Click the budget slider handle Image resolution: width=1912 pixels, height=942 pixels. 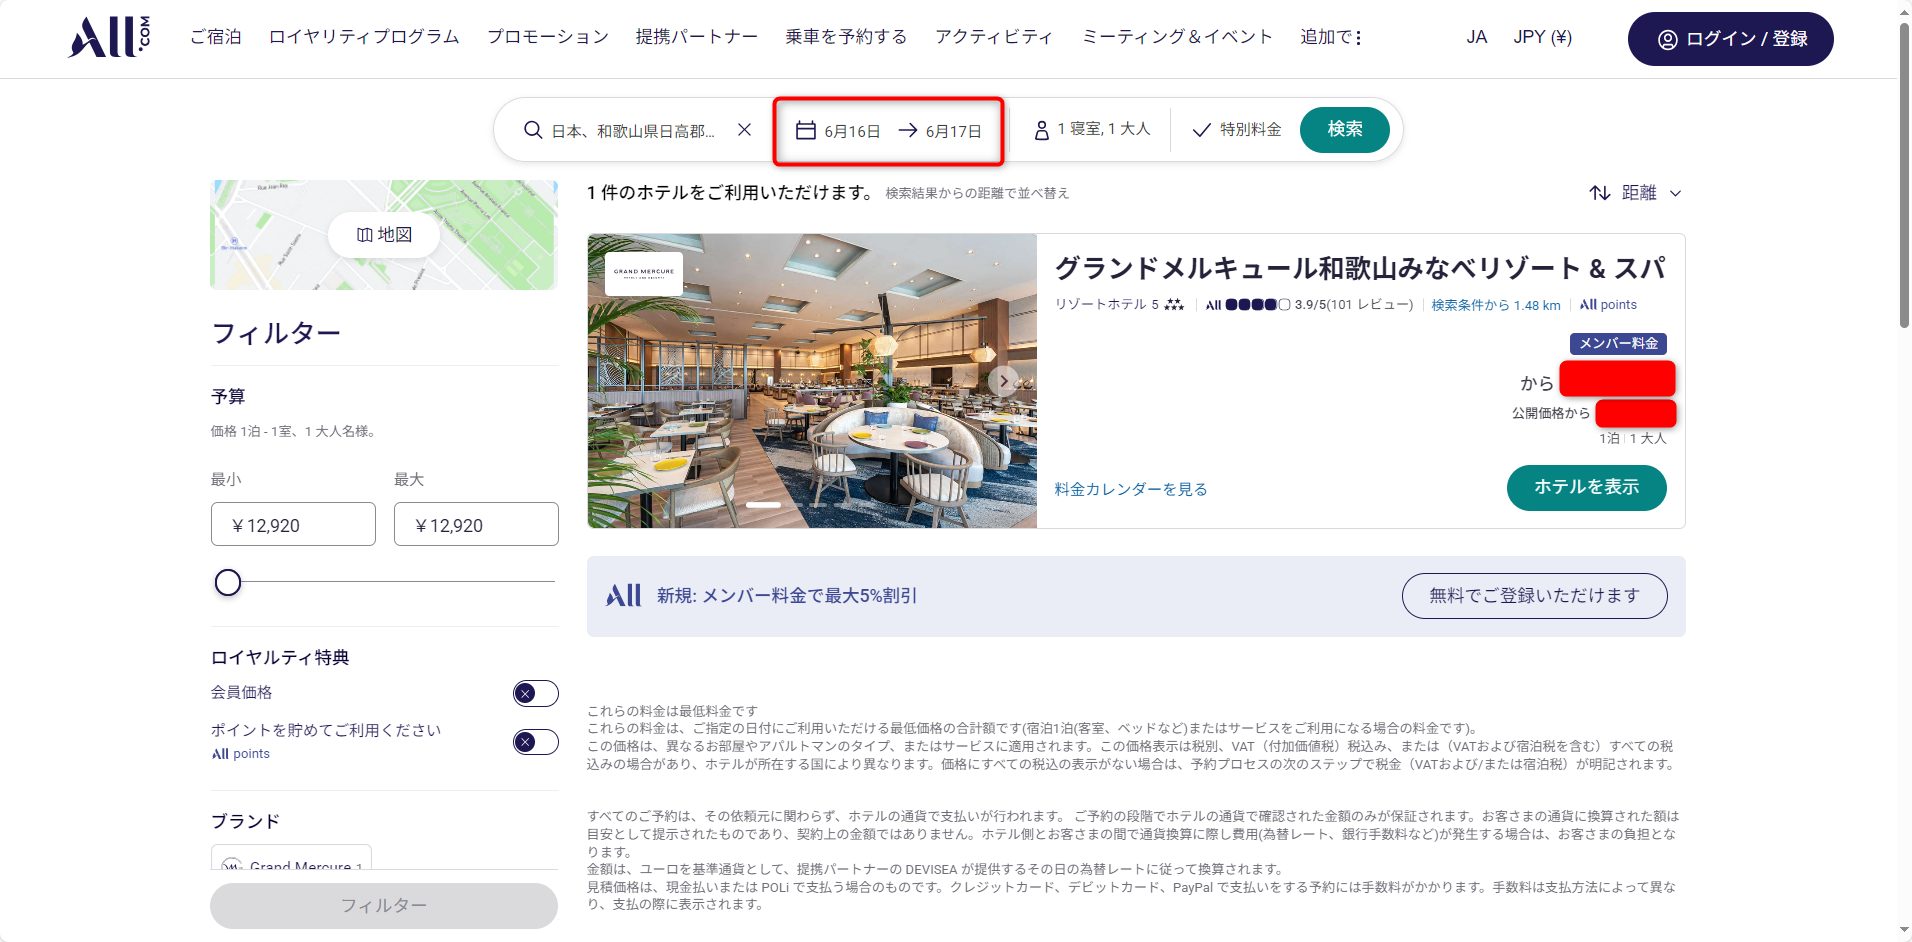(228, 582)
